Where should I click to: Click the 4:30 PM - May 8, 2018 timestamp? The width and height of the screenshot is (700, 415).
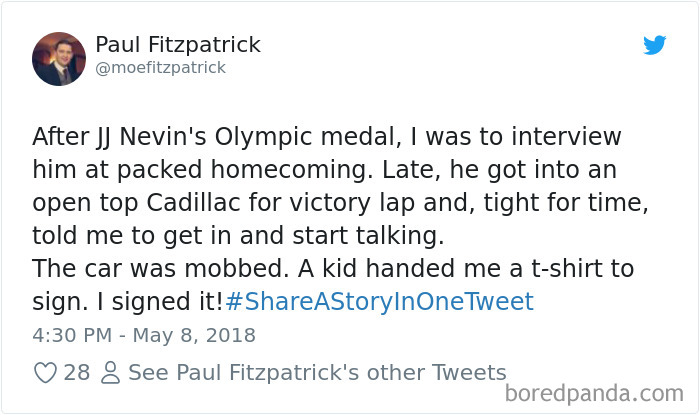tap(144, 334)
